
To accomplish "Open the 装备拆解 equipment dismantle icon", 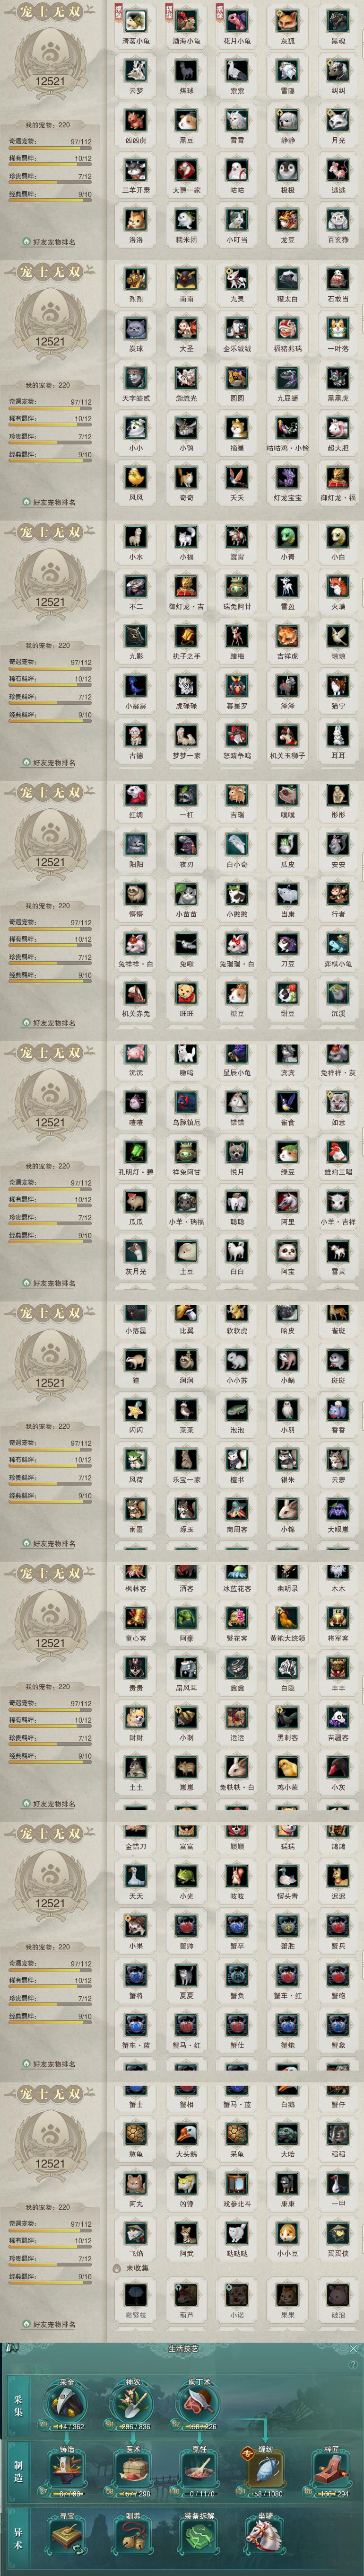I will click(x=199, y=2539).
